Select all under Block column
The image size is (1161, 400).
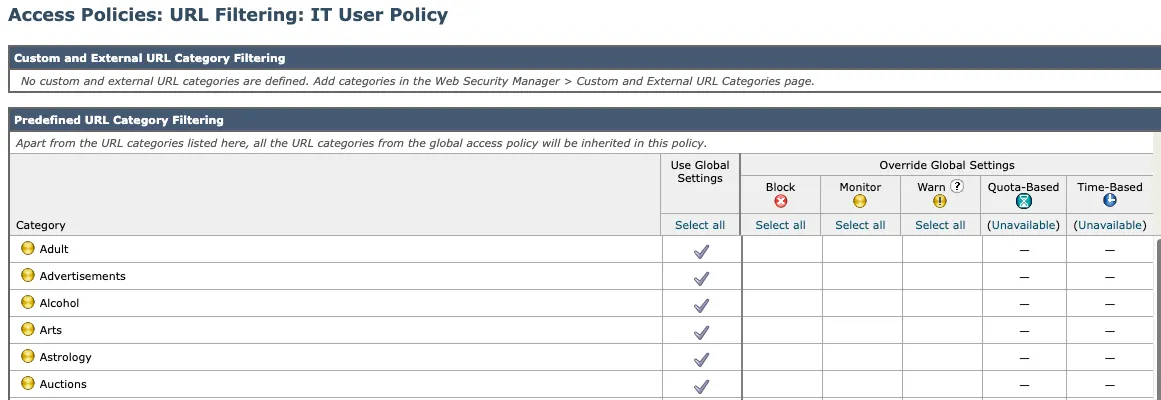[780, 225]
